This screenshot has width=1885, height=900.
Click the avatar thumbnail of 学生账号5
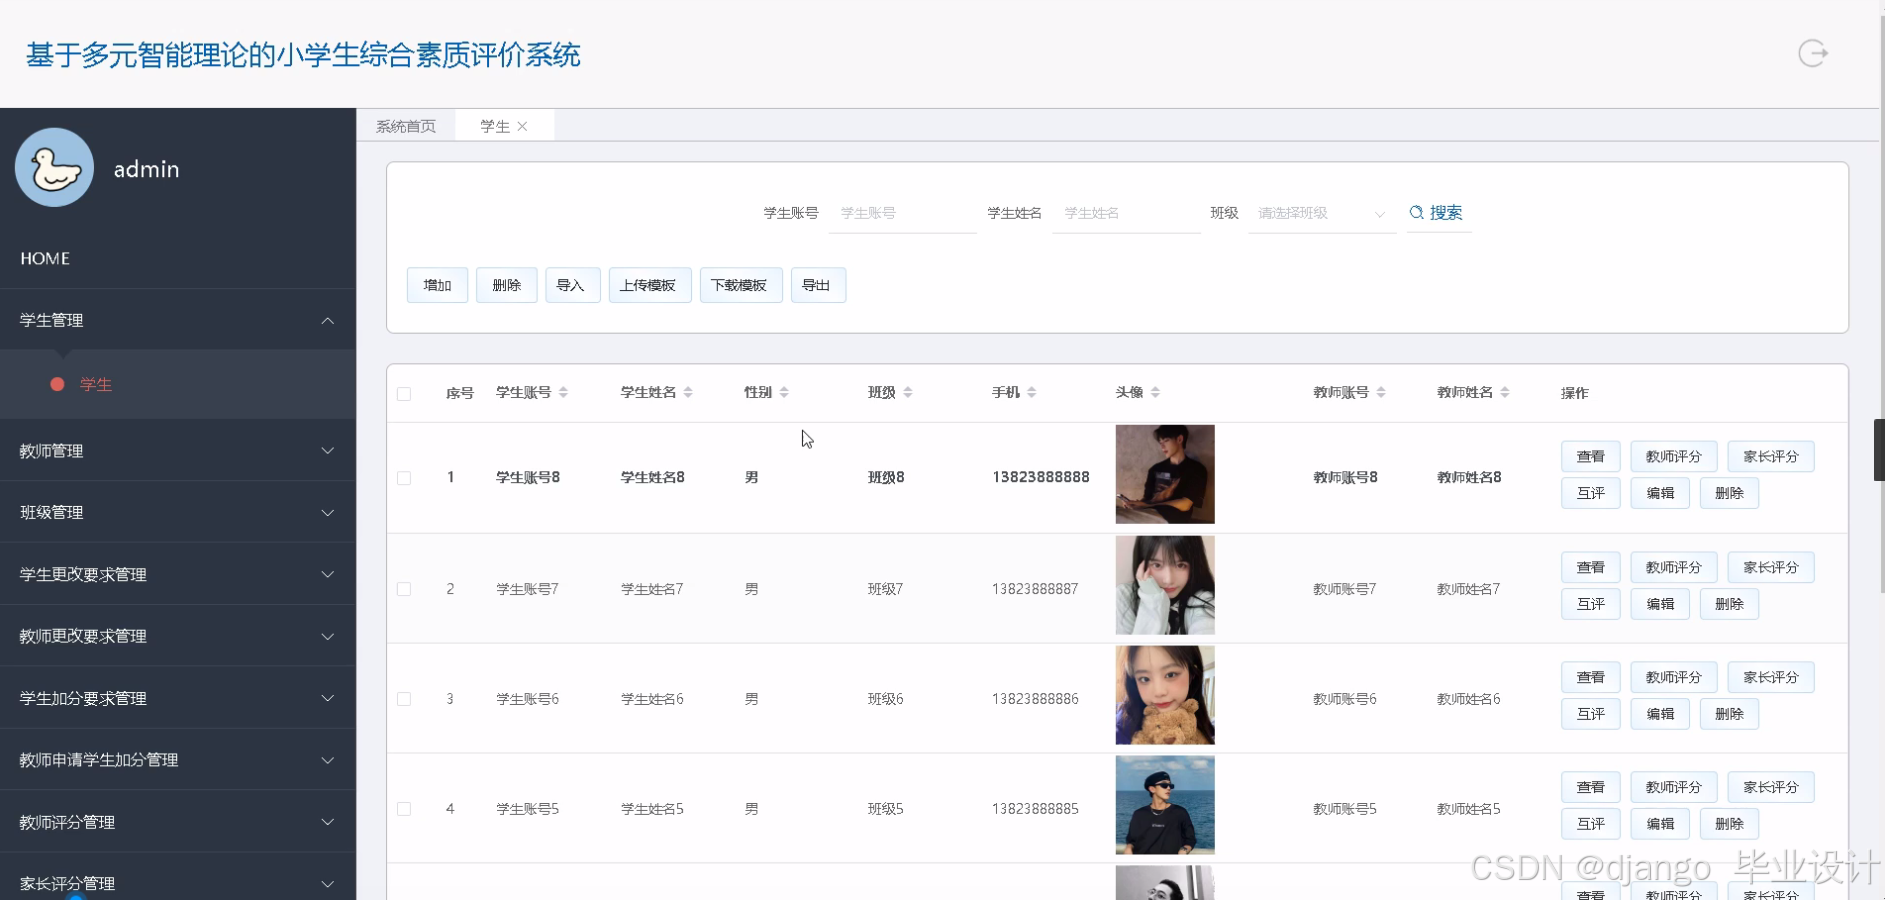click(1165, 805)
